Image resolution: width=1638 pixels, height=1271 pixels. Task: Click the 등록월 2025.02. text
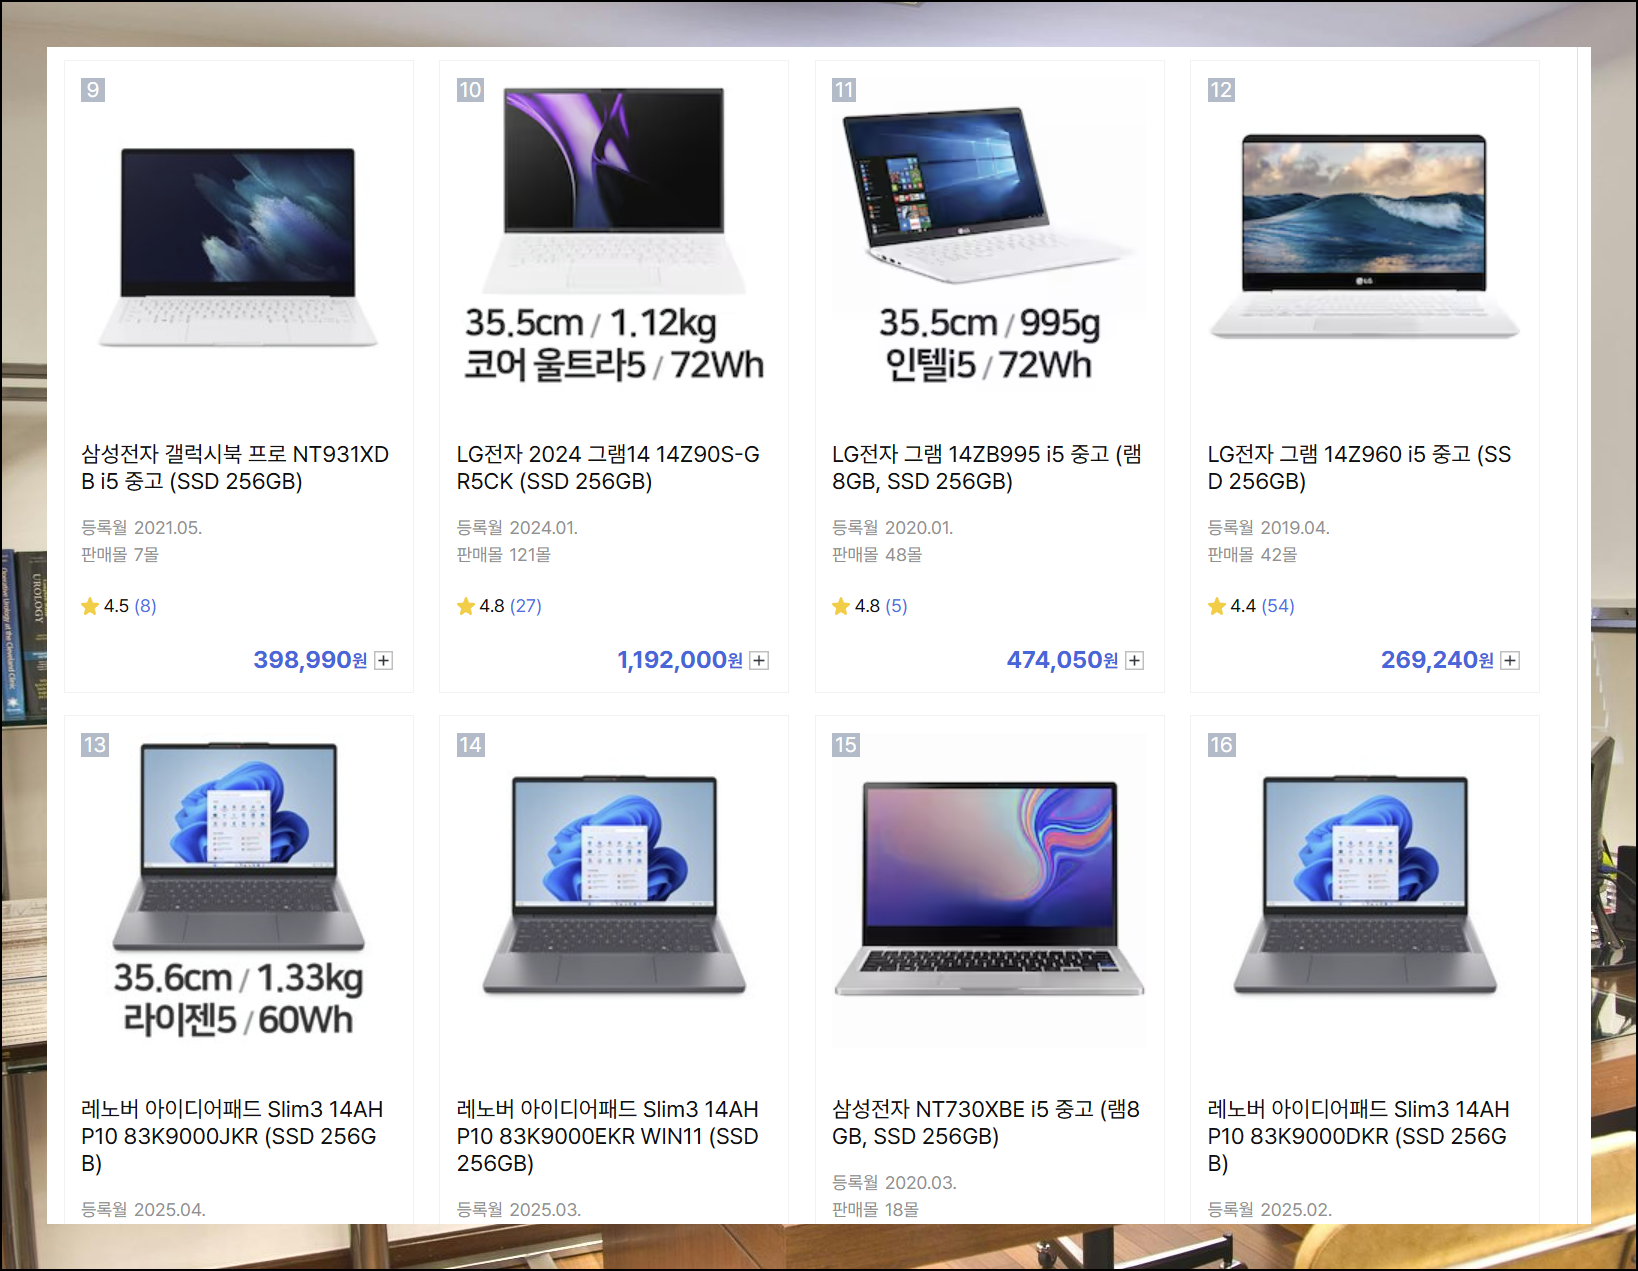[x=1270, y=1209]
